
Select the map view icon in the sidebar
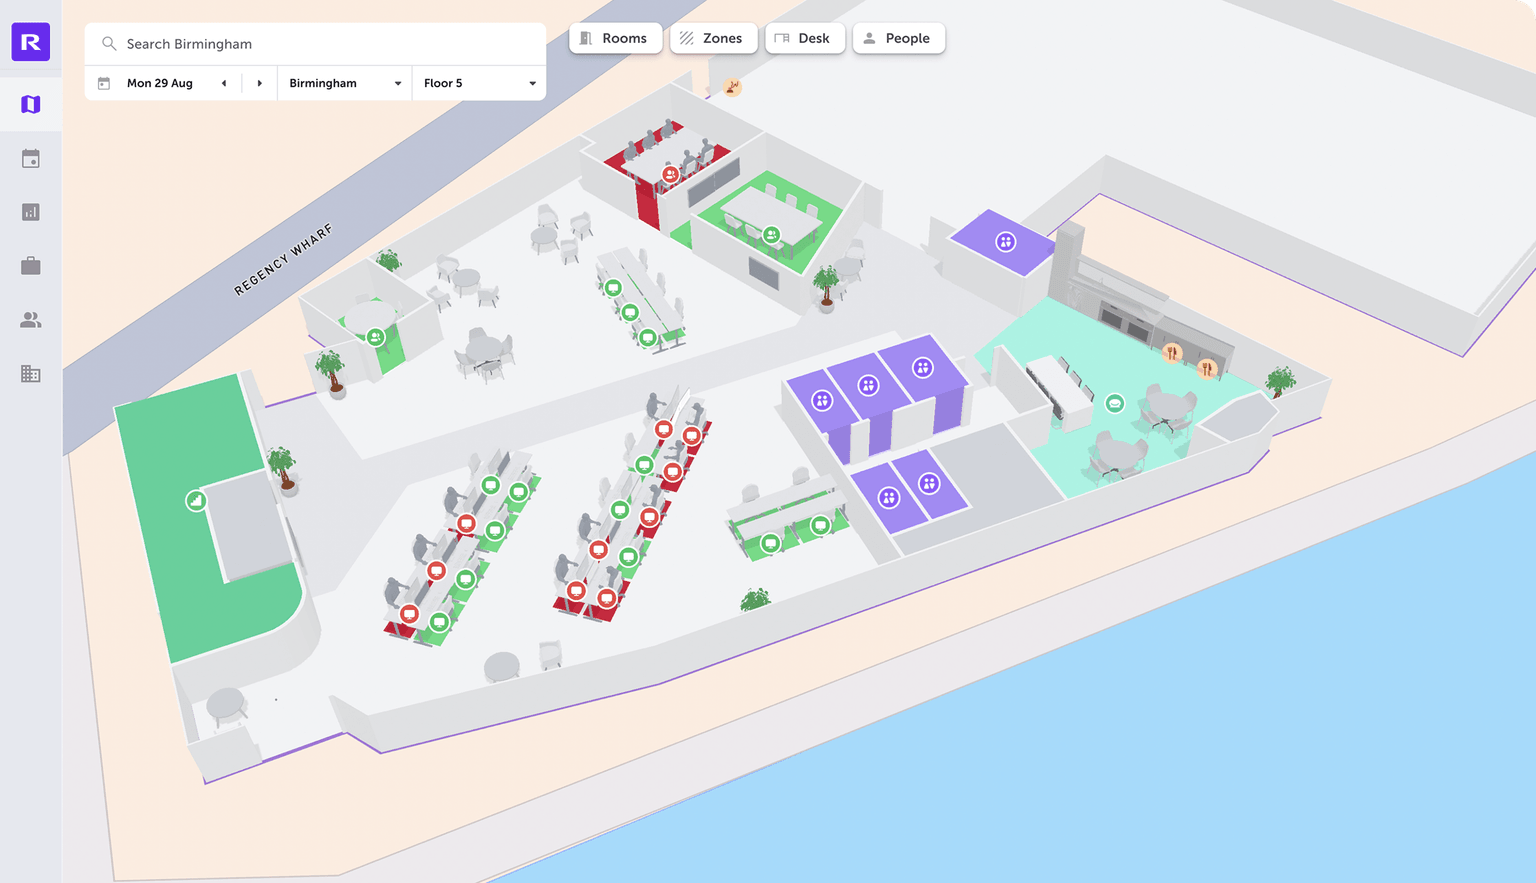coord(30,103)
